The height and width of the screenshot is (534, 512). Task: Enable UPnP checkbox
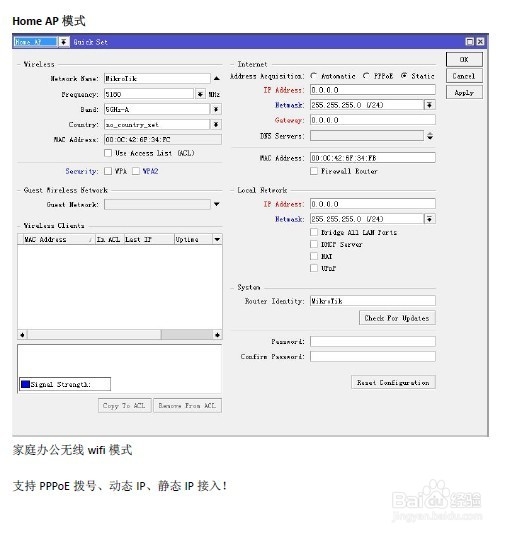(x=314, y=268)
